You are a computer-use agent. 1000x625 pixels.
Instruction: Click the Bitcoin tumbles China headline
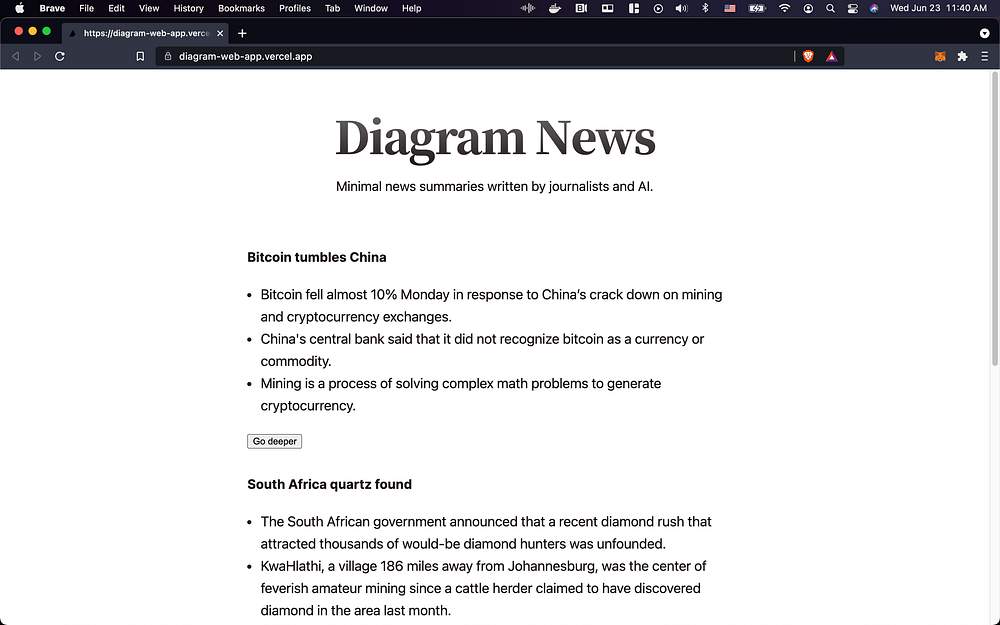click(x=317, y=257)
